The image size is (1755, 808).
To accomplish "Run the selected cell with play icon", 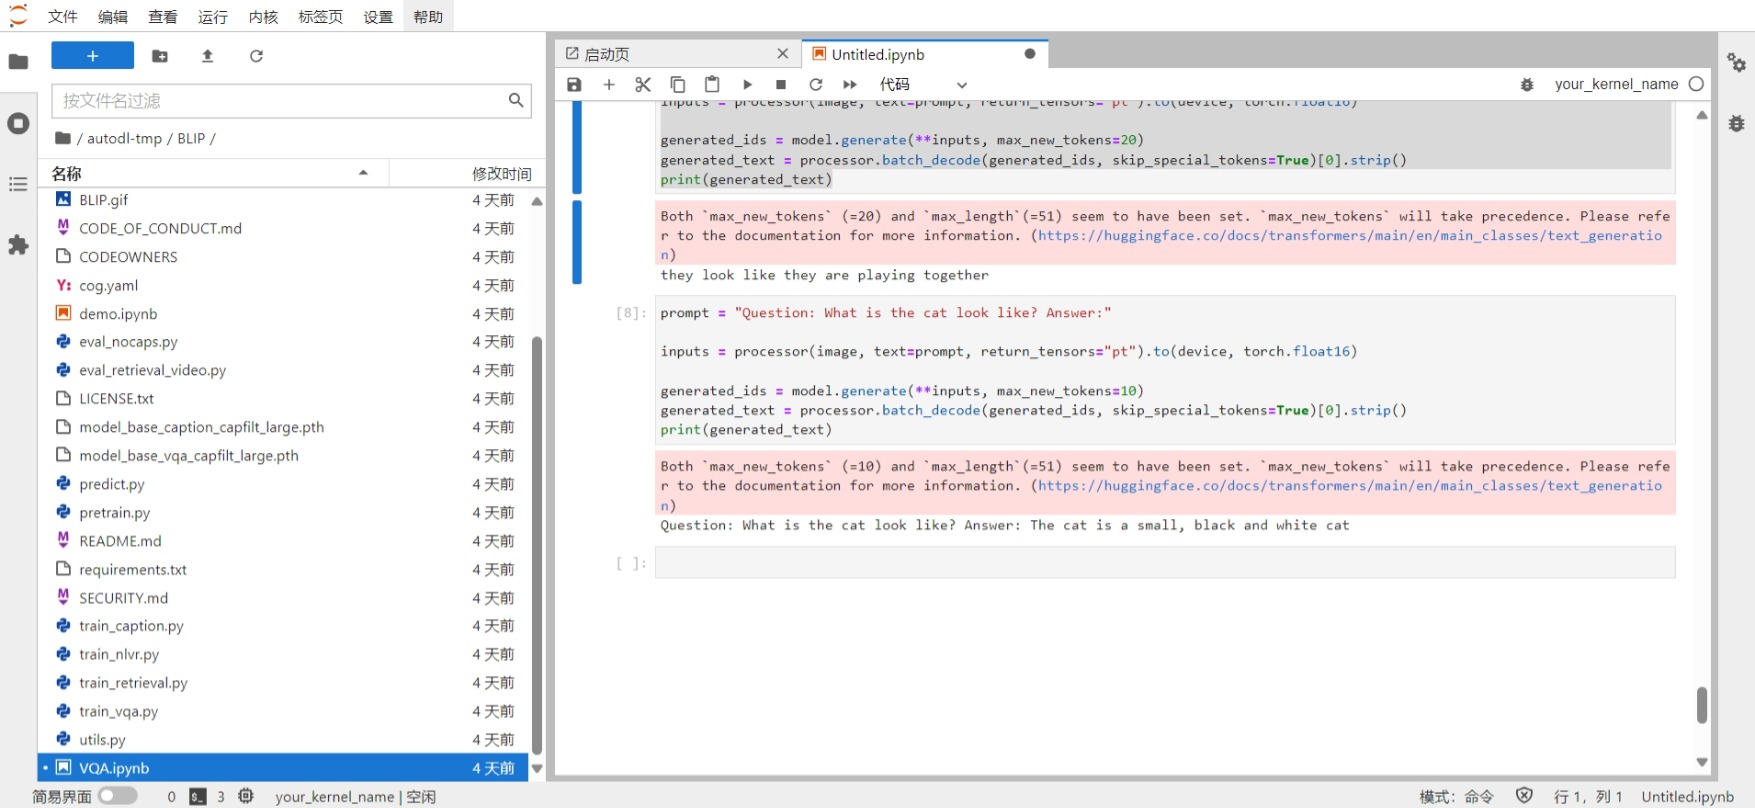I will click(747, 85).
